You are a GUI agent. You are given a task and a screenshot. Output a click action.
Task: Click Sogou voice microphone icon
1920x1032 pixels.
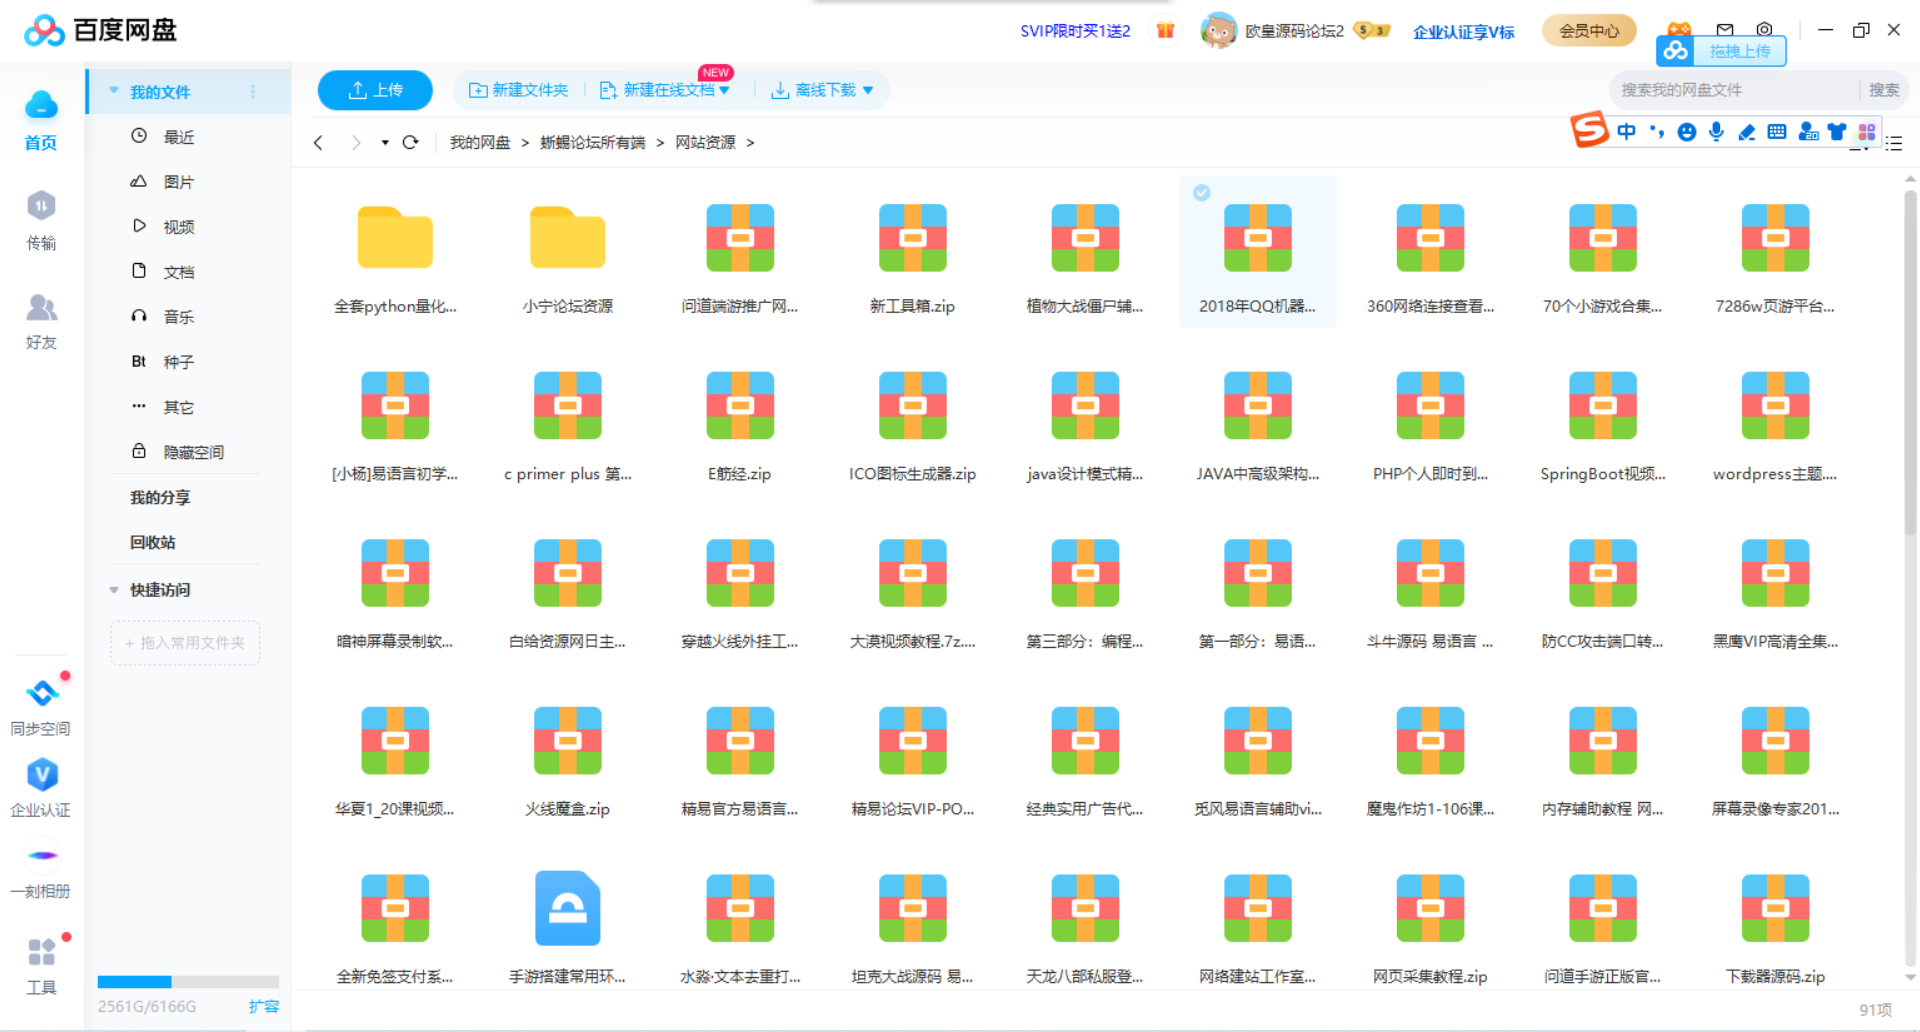[1716, 132]
